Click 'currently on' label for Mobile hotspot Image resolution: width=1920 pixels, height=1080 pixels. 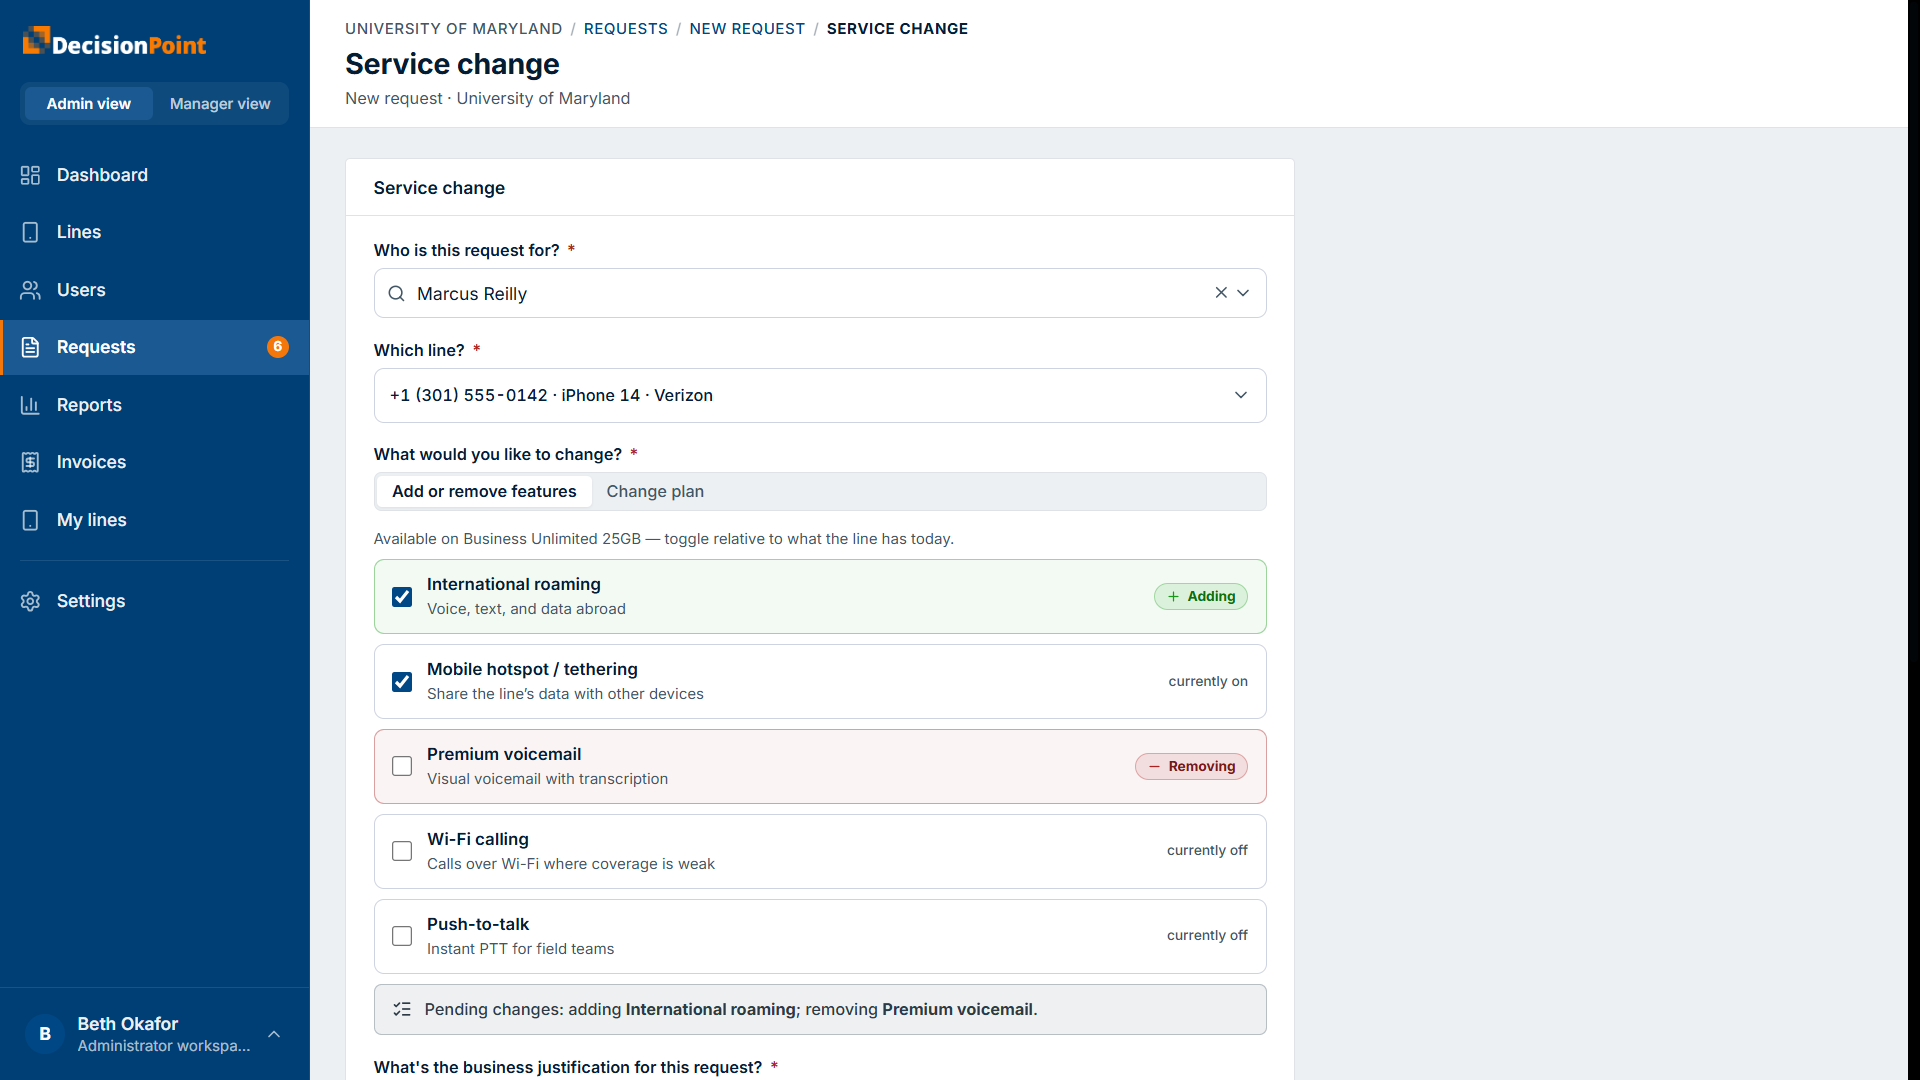[x=1208, y=681]
